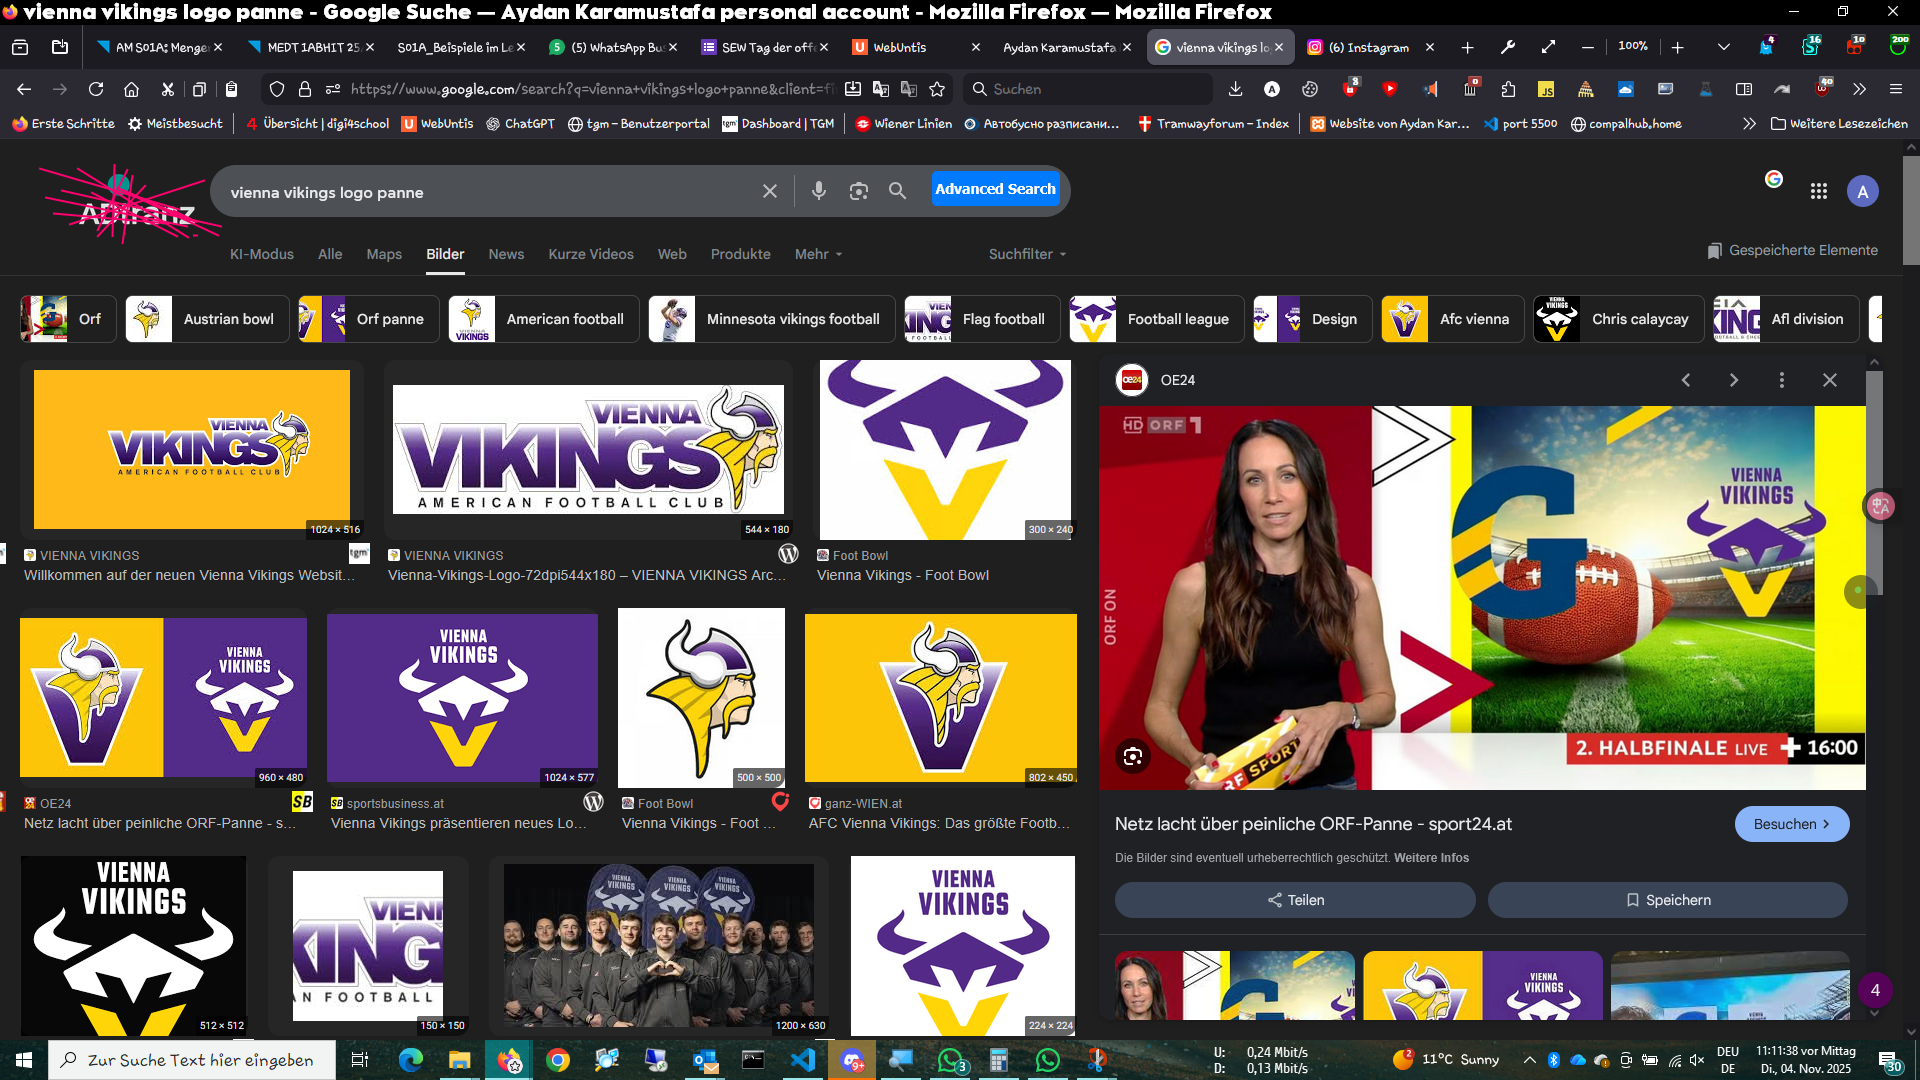Click the Speichern save button
This screenshot has height=1080, width=1920.
pos(1668,900)
